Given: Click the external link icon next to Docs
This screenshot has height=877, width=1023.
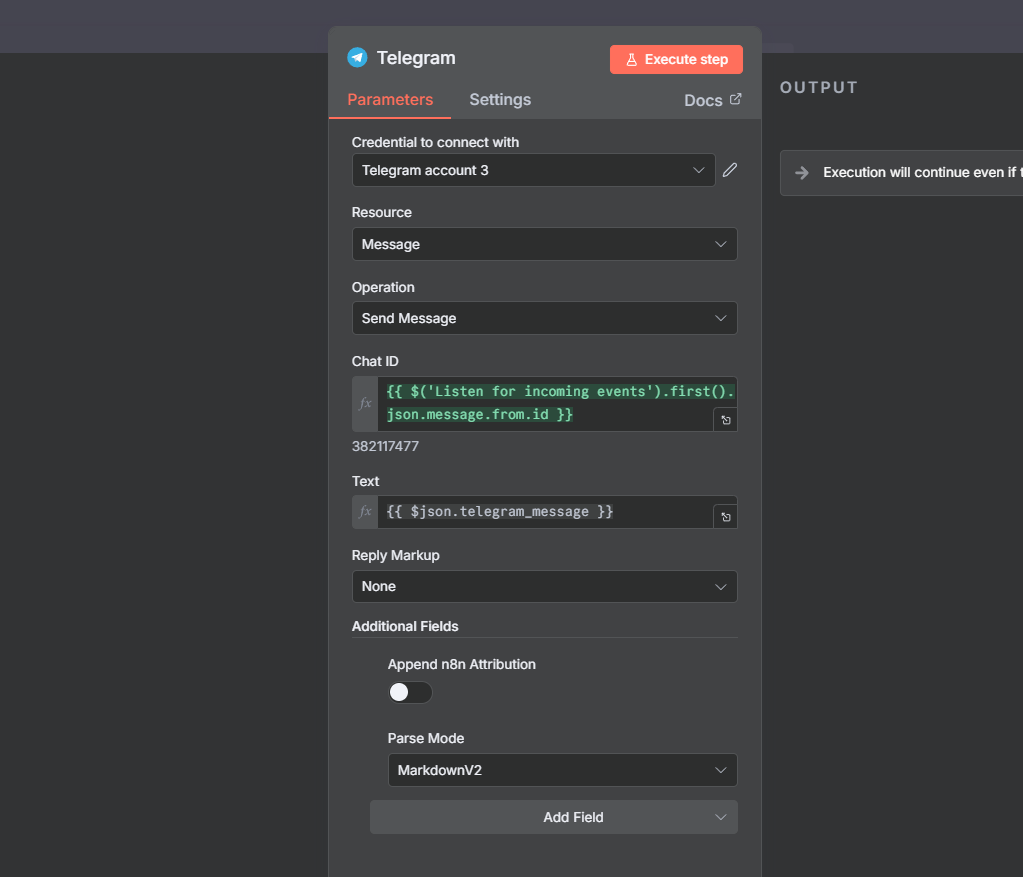Looking at the screenshot, I should pos(736,99).
